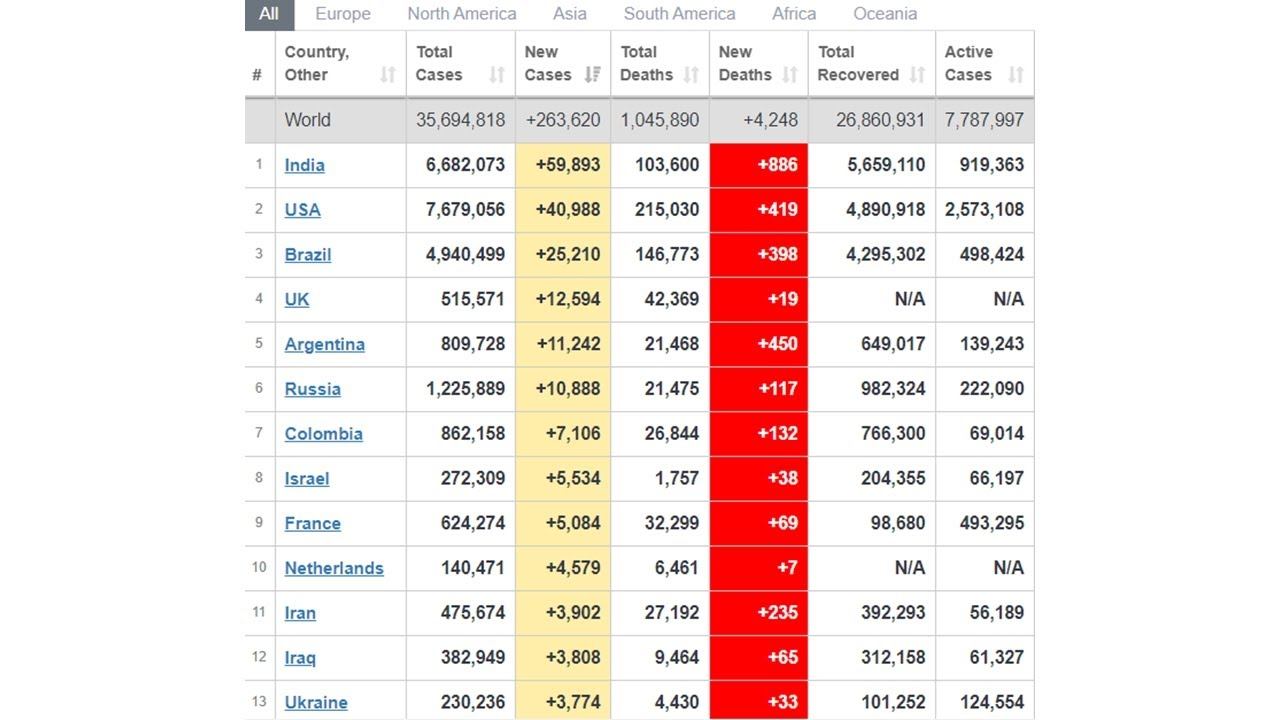This screenshot has width=1280, height=720.
Task: Switch to Europe tab
Action: (x=343, y=14)
